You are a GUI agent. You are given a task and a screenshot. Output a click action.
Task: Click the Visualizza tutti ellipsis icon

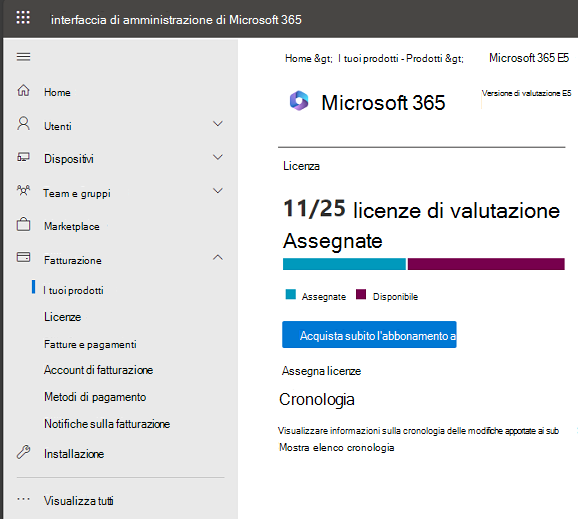click(x=23, y=499)
